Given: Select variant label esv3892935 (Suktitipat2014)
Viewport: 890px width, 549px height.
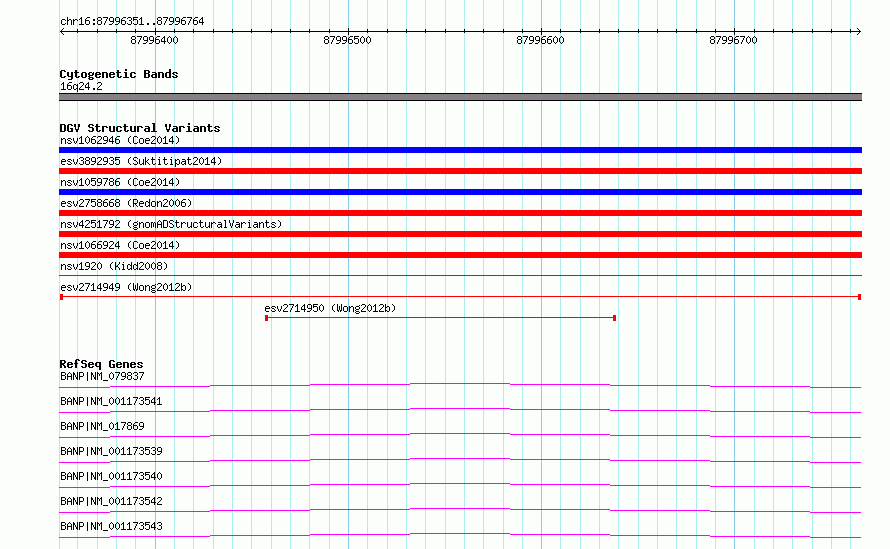Looking at the screenshot, I should [x=141, y=161].
